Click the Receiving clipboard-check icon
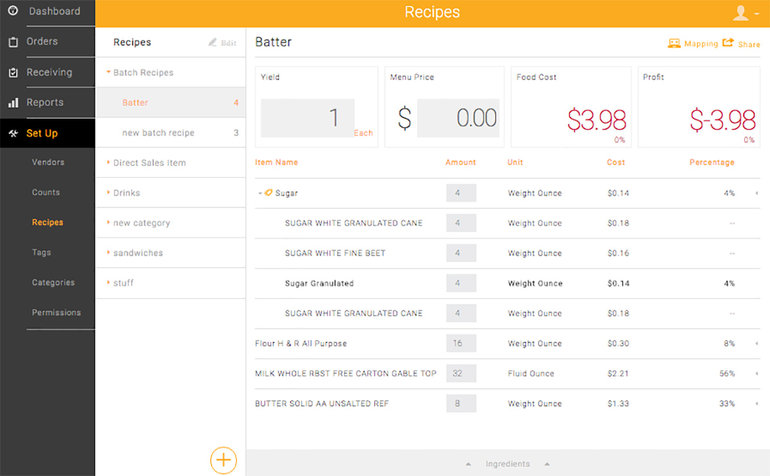Screen dimensions: 770x476 pos(13,72)
